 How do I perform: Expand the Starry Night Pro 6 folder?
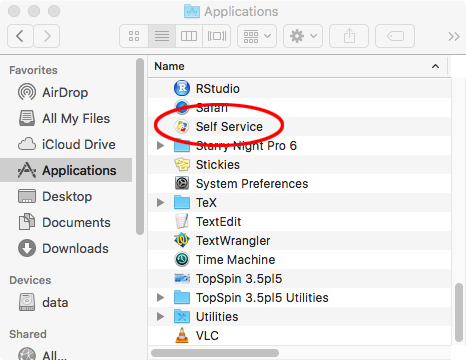pos(160,146)
